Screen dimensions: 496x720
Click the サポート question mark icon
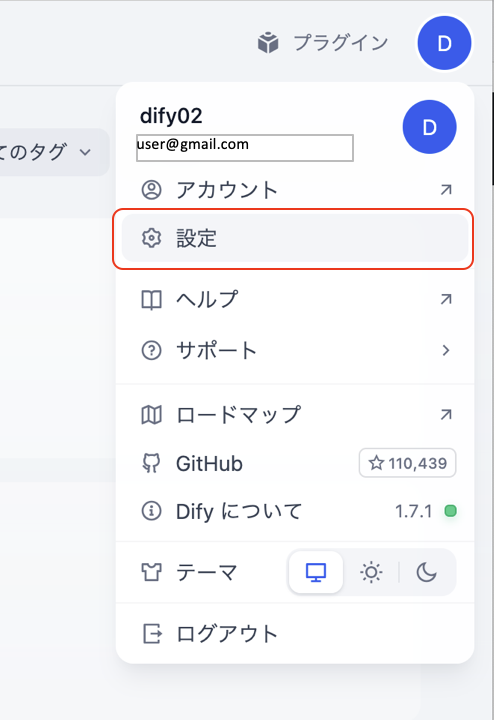(151, 351)
